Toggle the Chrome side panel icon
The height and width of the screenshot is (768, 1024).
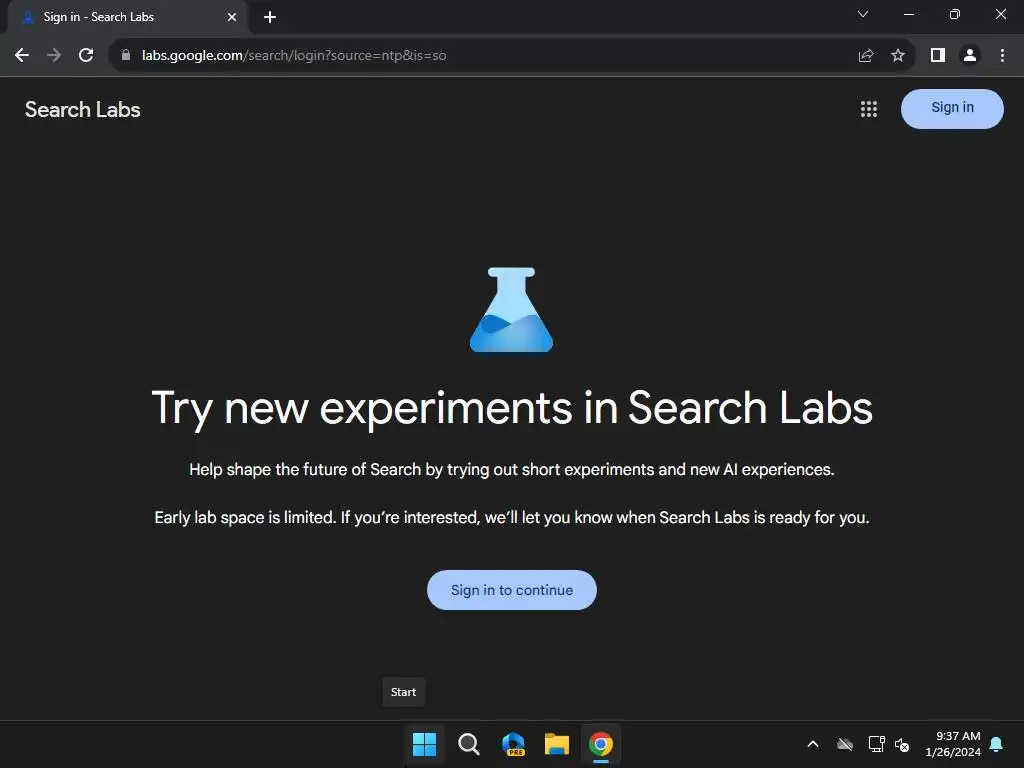pyautogui.click(x=938, y=56)
